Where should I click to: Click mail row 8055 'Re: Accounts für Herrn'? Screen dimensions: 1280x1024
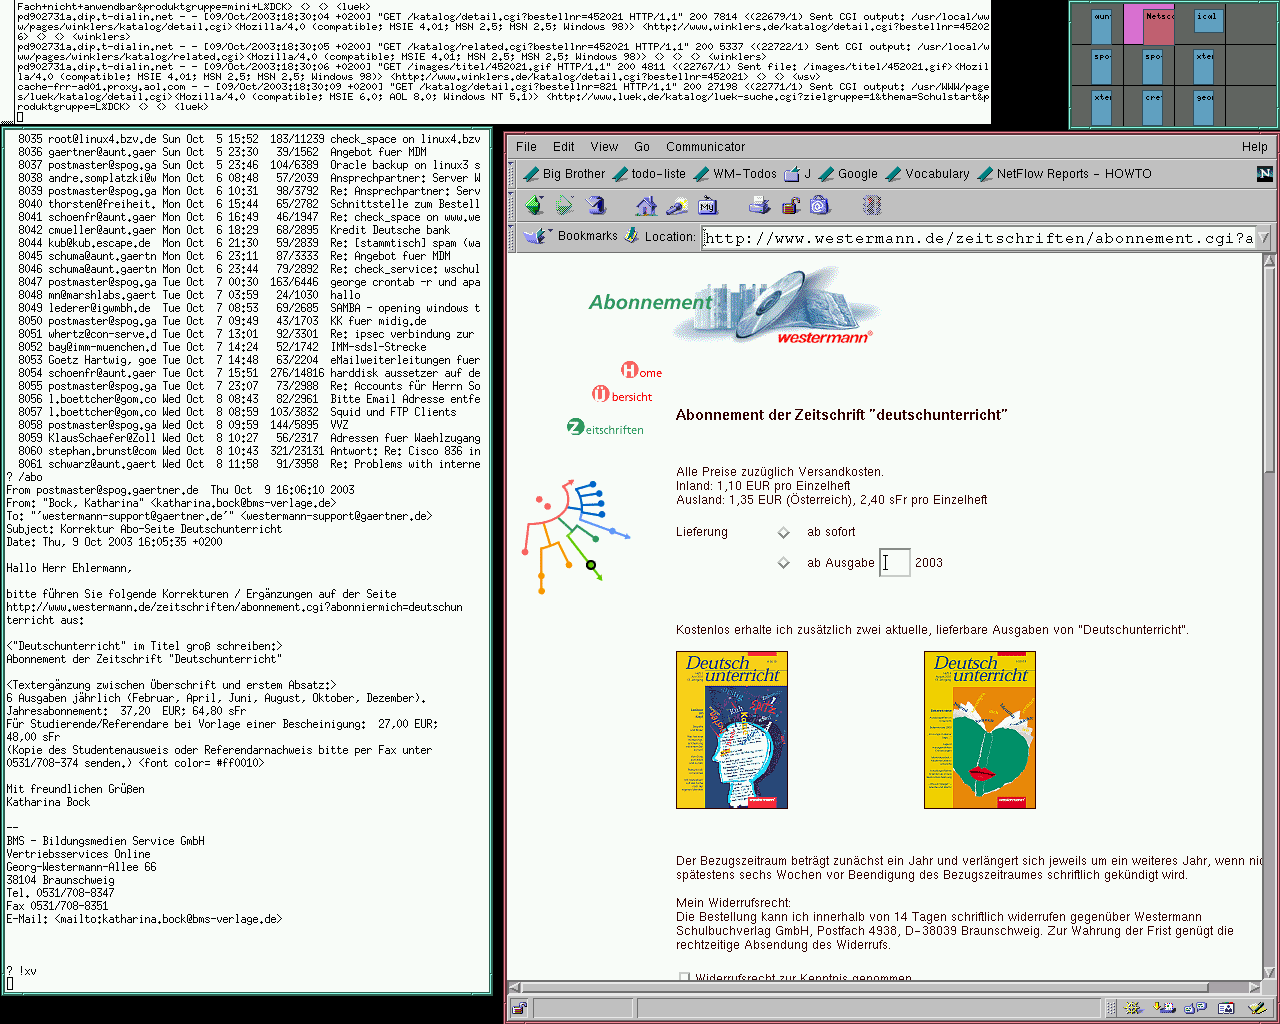point(249,386)
